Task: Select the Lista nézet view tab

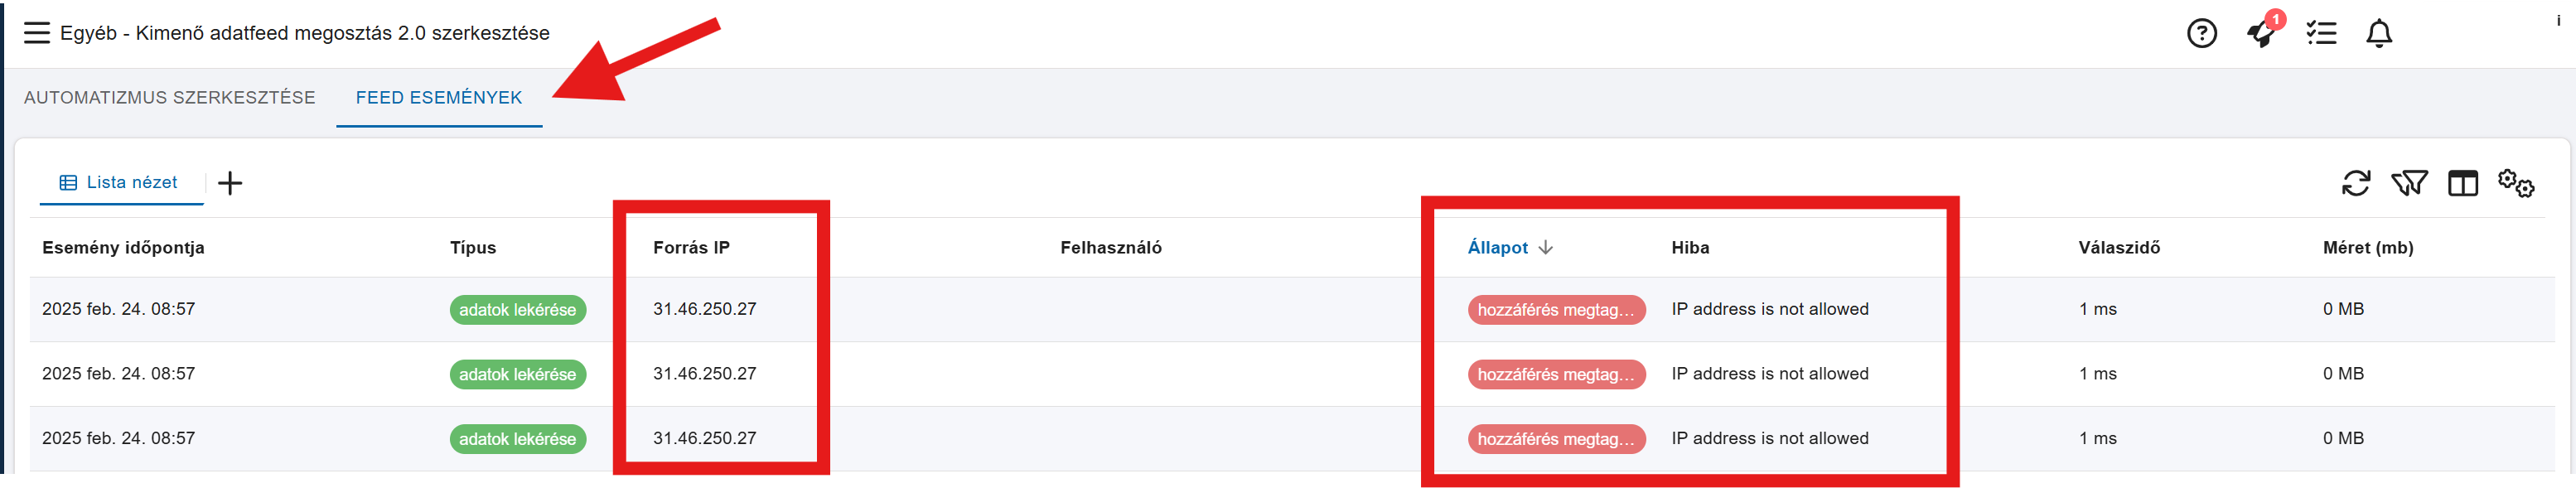Action: pos(119,182)
